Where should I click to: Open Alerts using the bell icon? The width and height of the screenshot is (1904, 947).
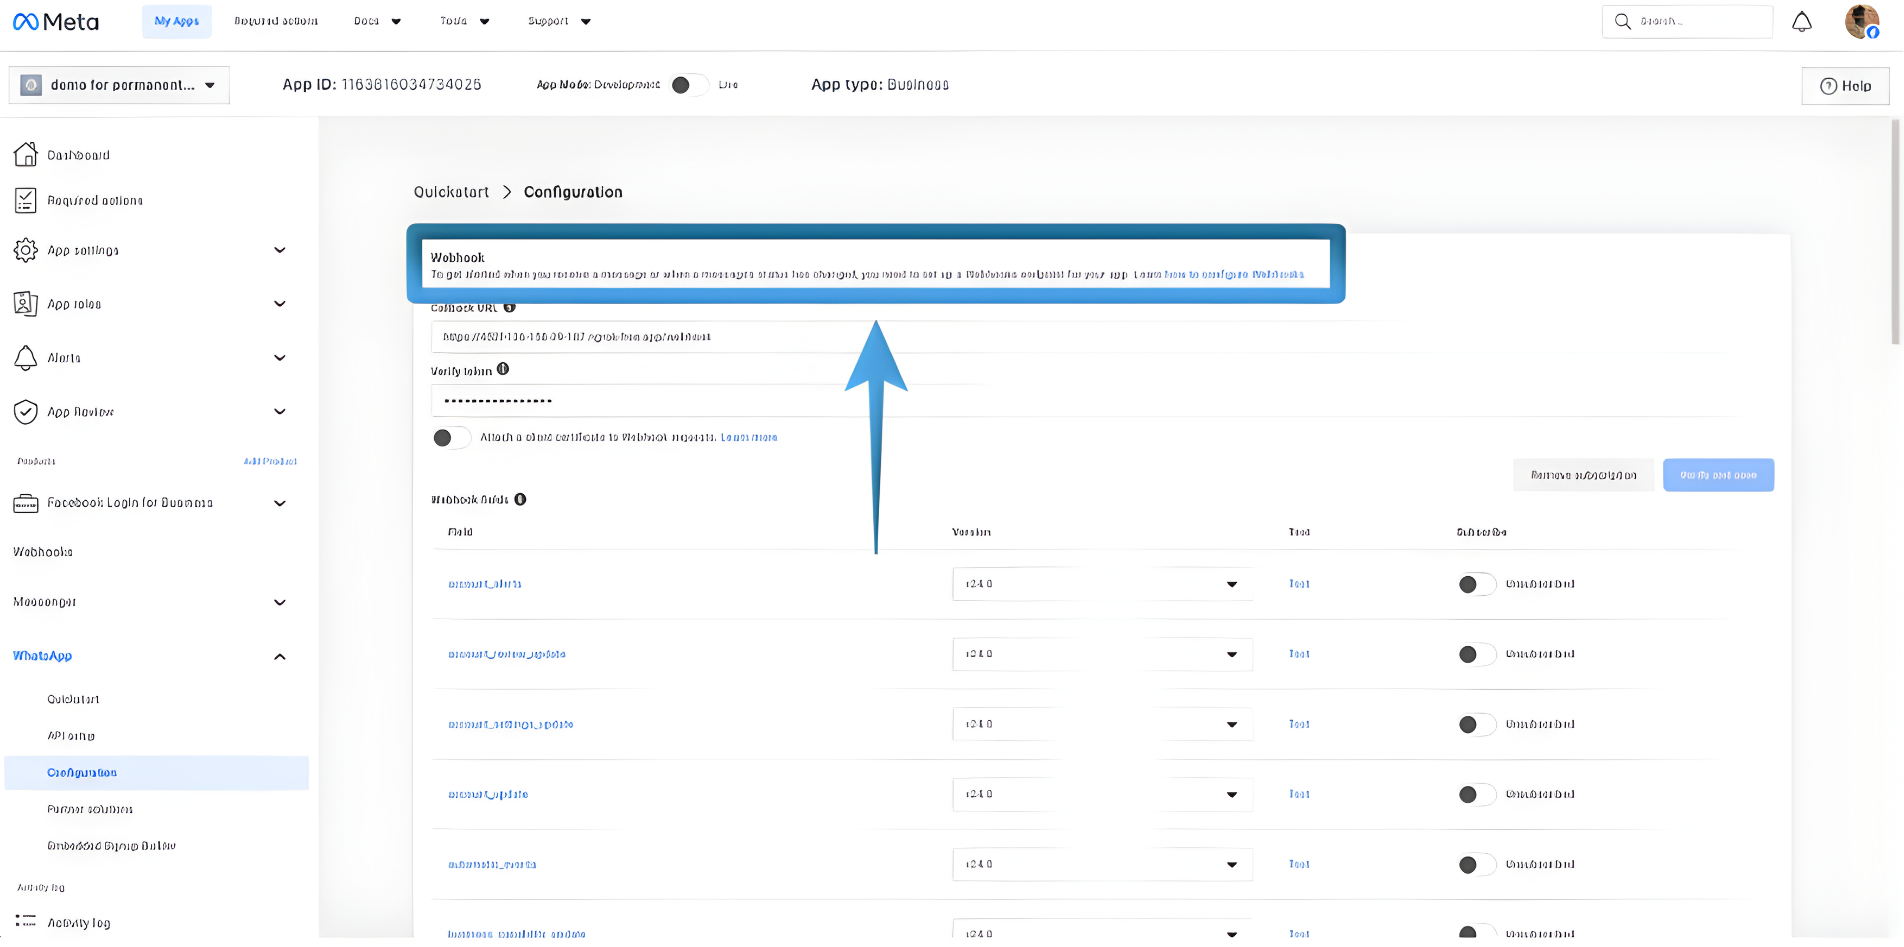tap(26, 358)
